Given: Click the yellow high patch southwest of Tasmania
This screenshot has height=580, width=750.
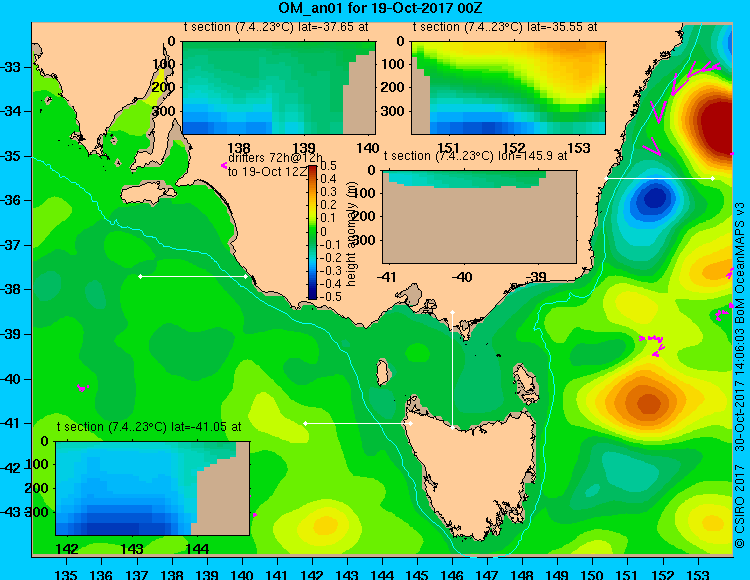Looking at the screenshot, I should (325, 526).
